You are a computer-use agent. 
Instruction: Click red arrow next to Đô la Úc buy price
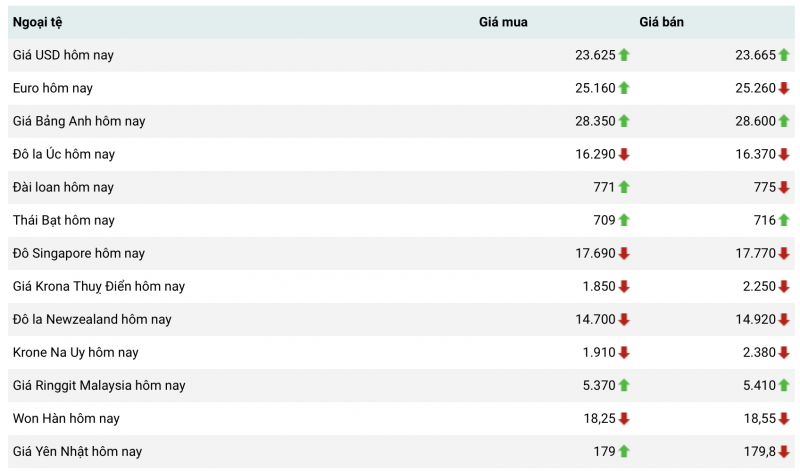pos(624,154)
